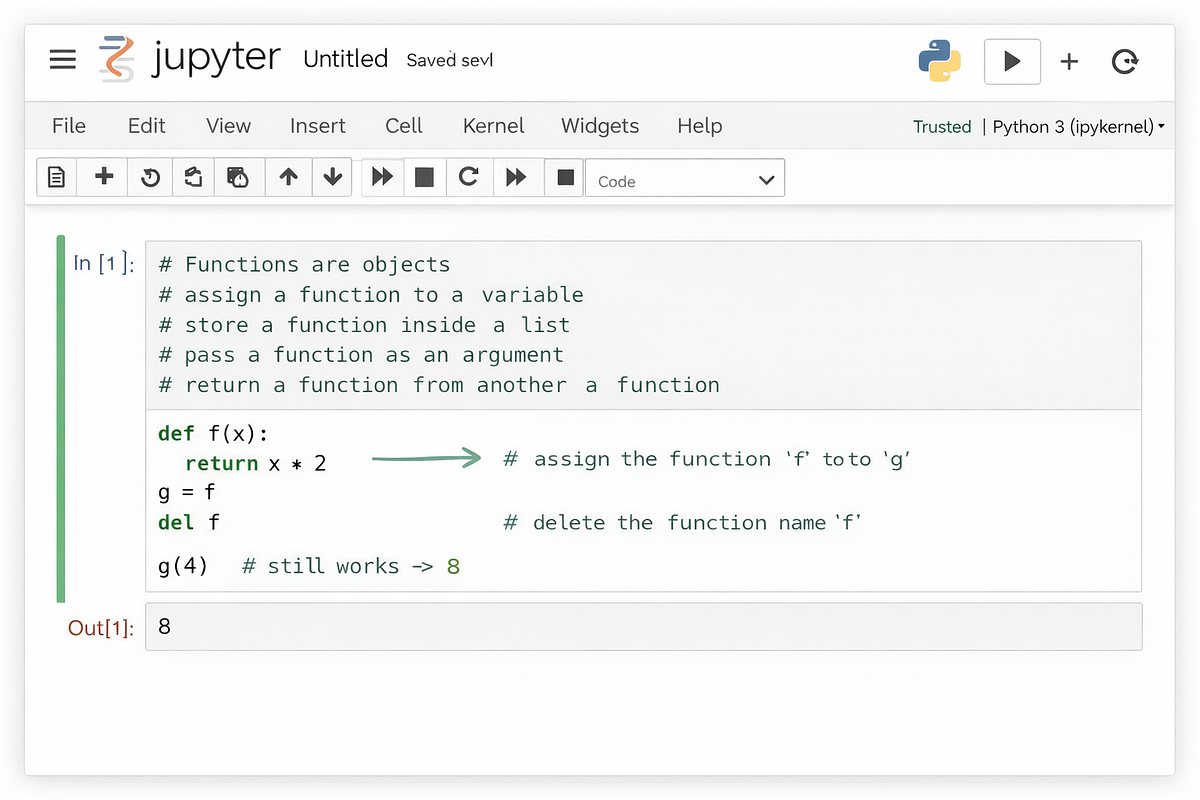This screenshot has height=800, width=1200.
Task: Click the comment '# store a function inside a list'
Action: click(364, 325)
